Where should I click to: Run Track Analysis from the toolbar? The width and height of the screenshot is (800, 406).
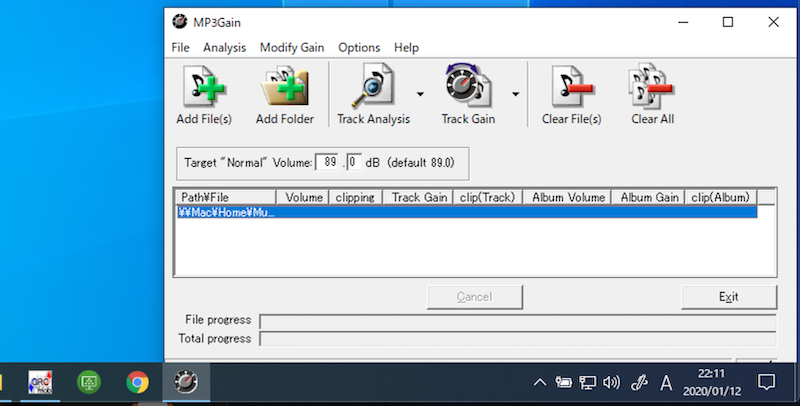pos(372,90)
